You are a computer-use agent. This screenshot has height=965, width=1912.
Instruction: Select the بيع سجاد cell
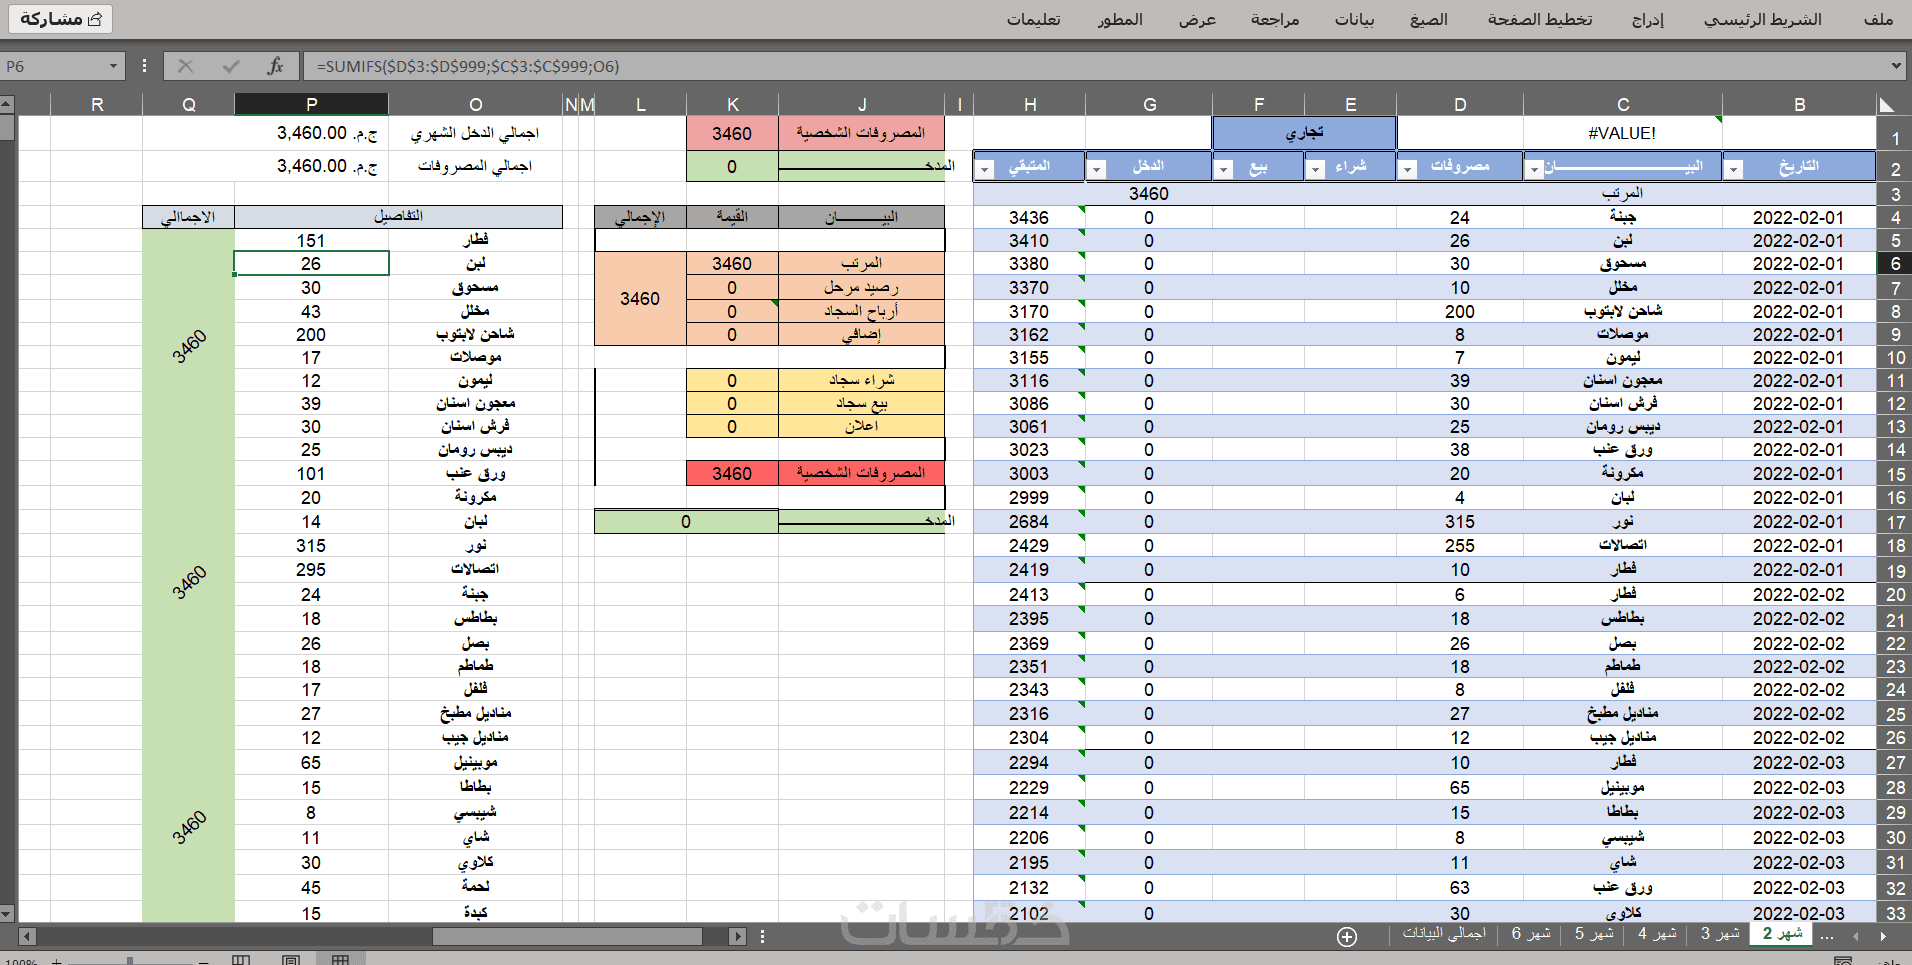click(x=861, y=403)
